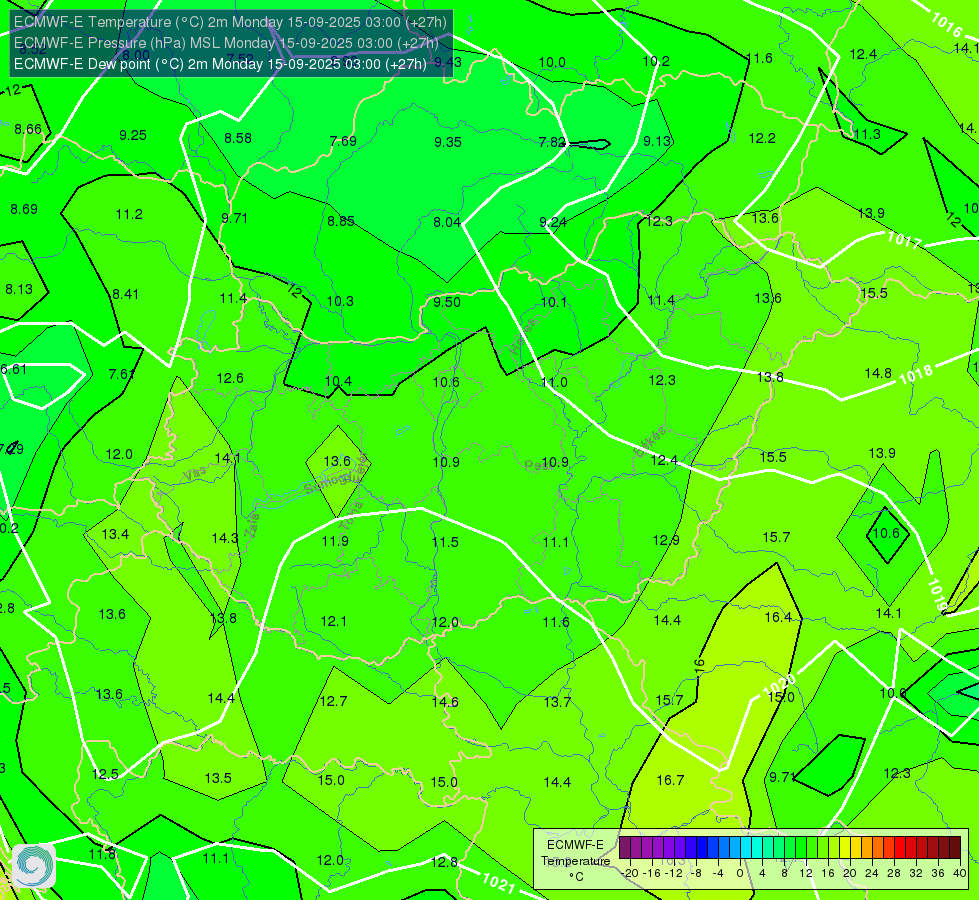
Task: Click the temperature value 14.3
Action: tap(225, 538)
